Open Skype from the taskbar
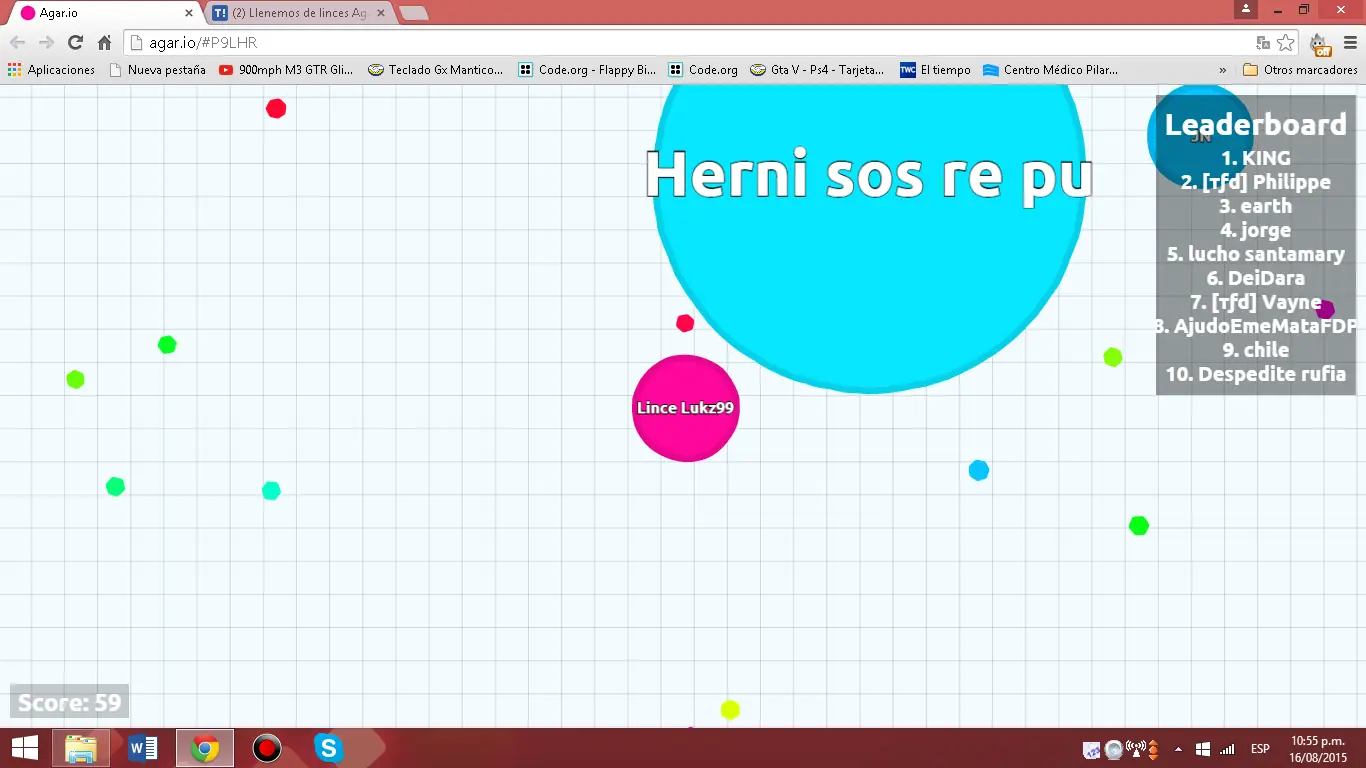The width and height of the screenshot is (1366, 768). (x=328, y=748)
